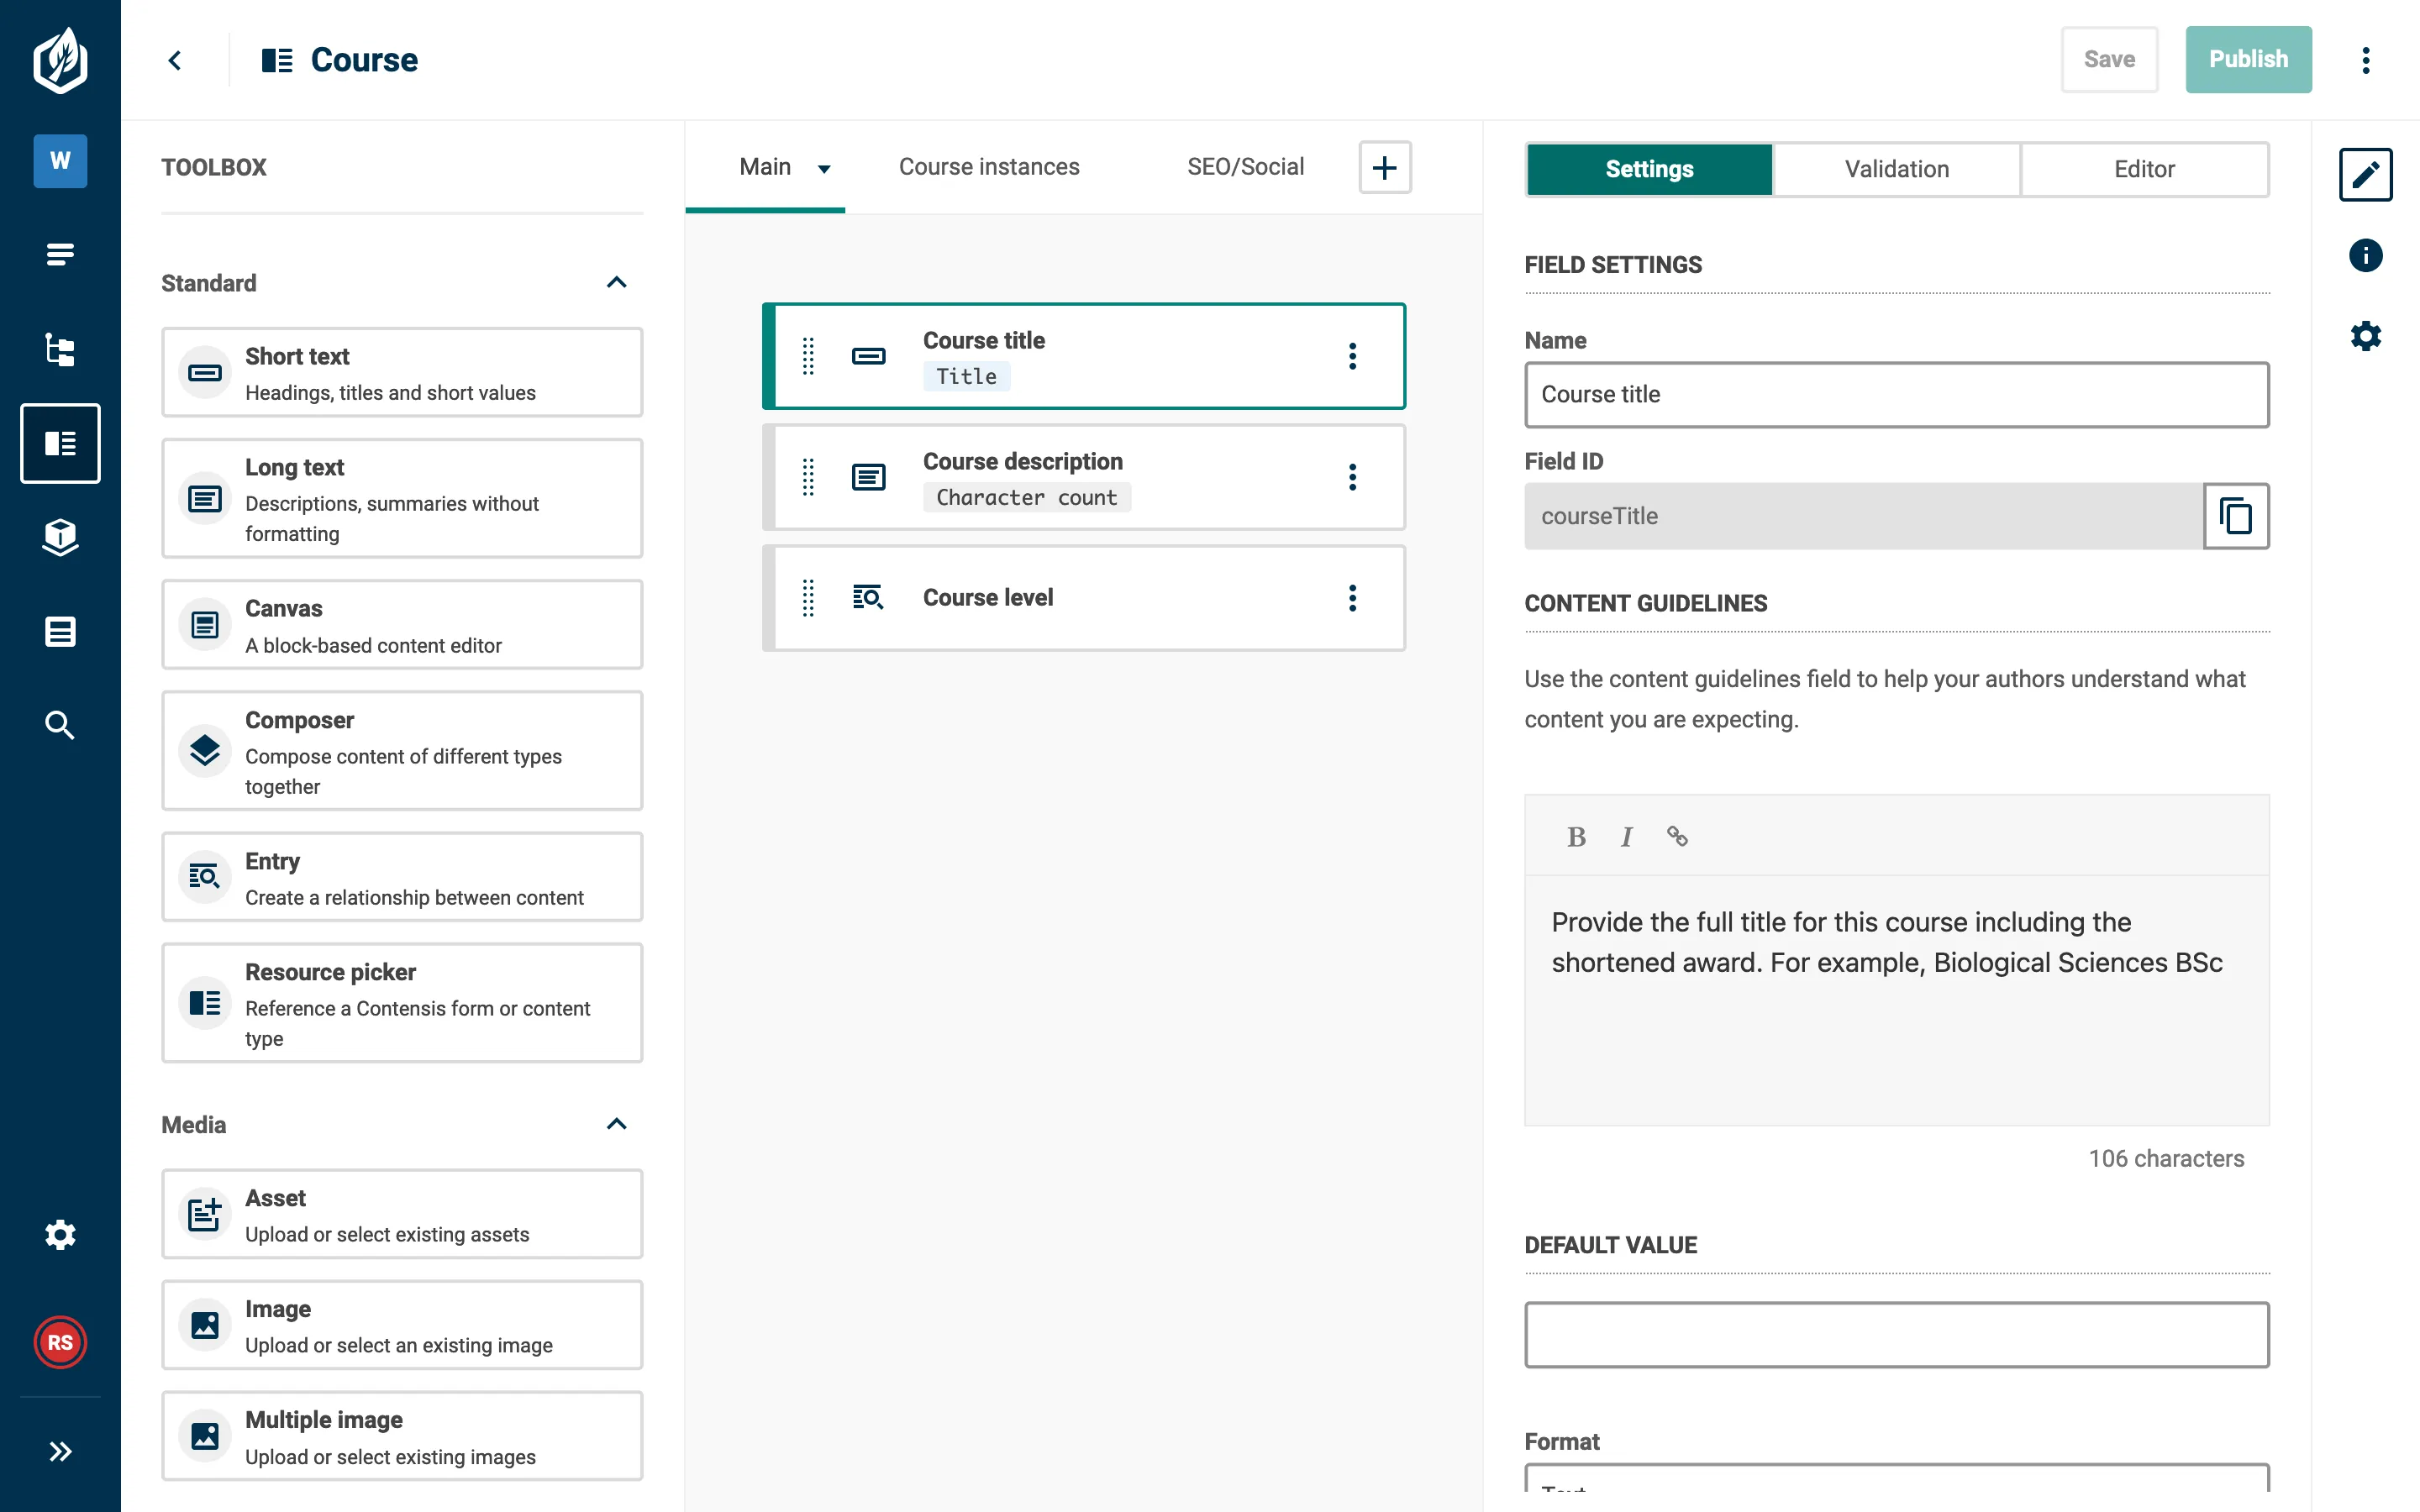Click the Save button
Image resolution: width=2420 pixels, height=1512 pixels.
pyautogui.click(x=2109, y=60)
